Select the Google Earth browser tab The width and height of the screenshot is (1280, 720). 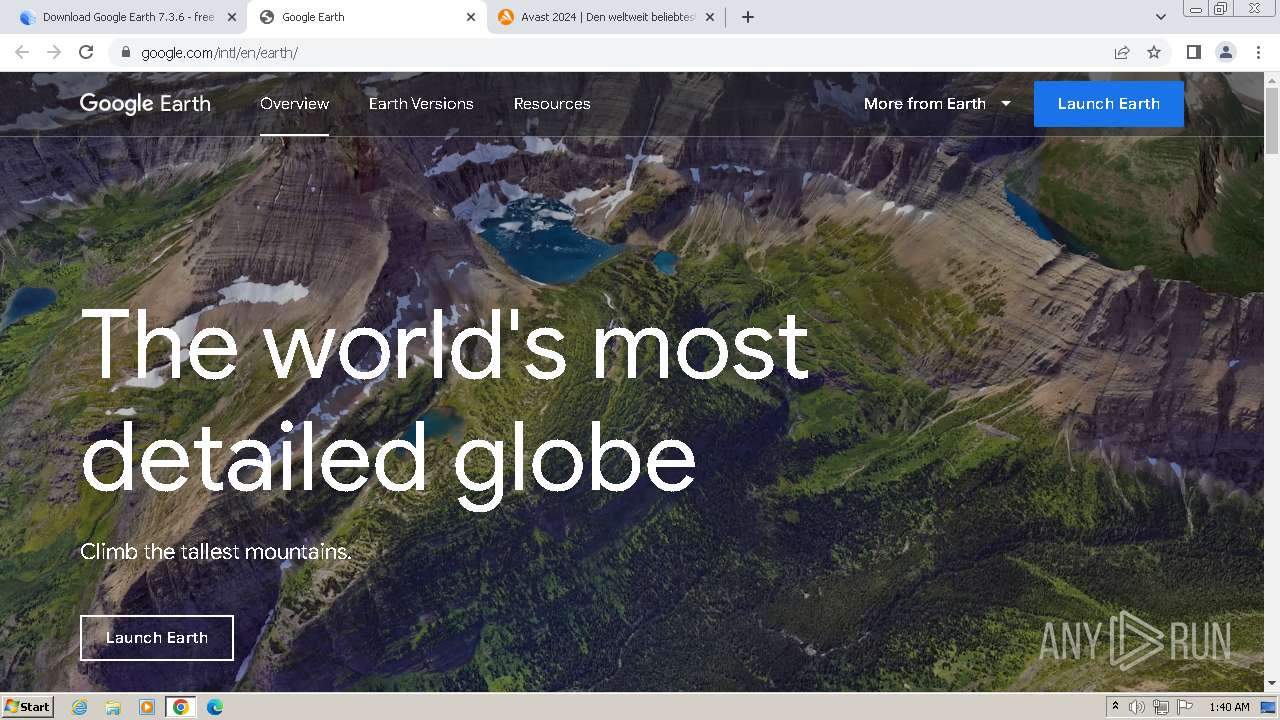coord(366,17)
